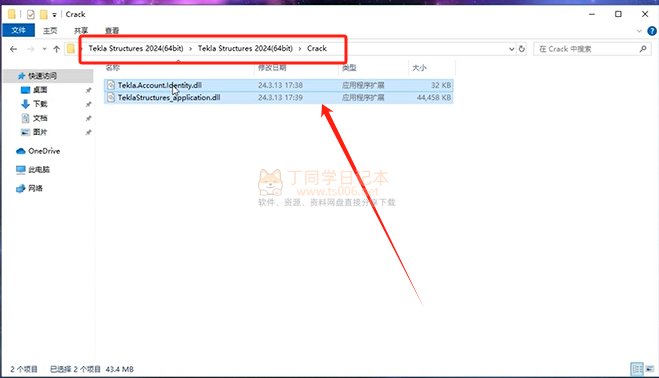Go forward with the right arrow button
The image size is (659, 378).
tap(31, 49)
